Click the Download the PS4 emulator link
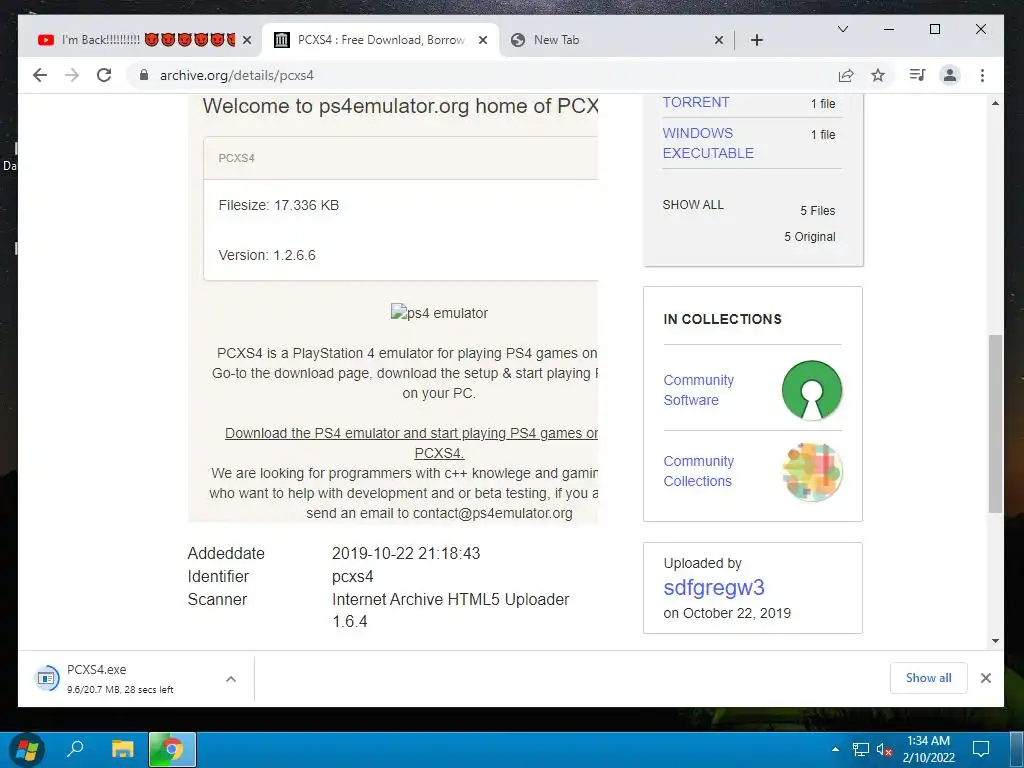Image resolution: width=1024 pixels, height=768 pixels. (411, 443)
